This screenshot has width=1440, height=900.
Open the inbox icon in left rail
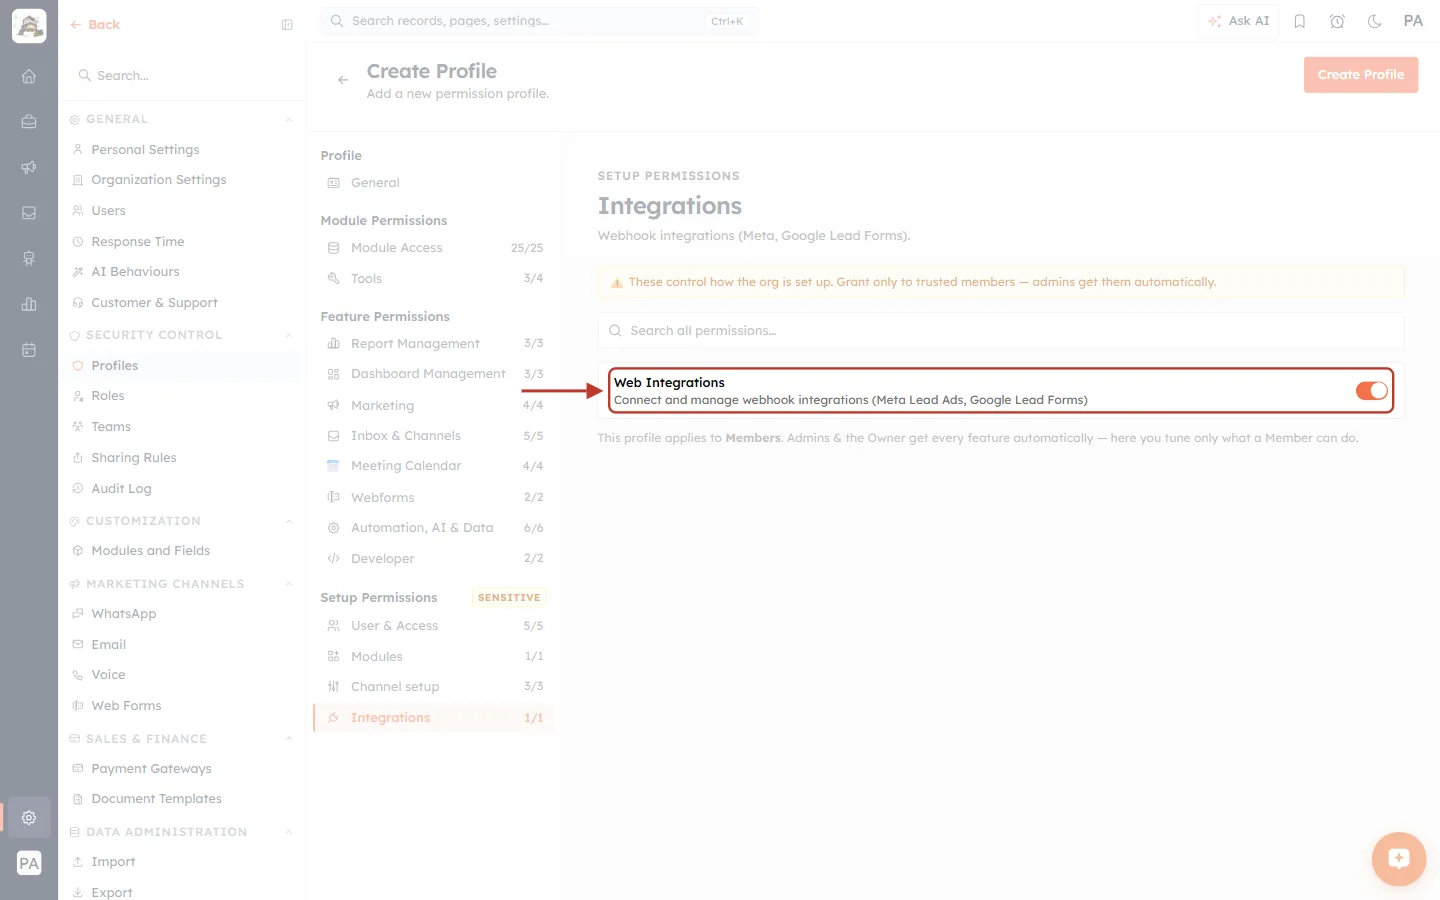tap(29, 213)
